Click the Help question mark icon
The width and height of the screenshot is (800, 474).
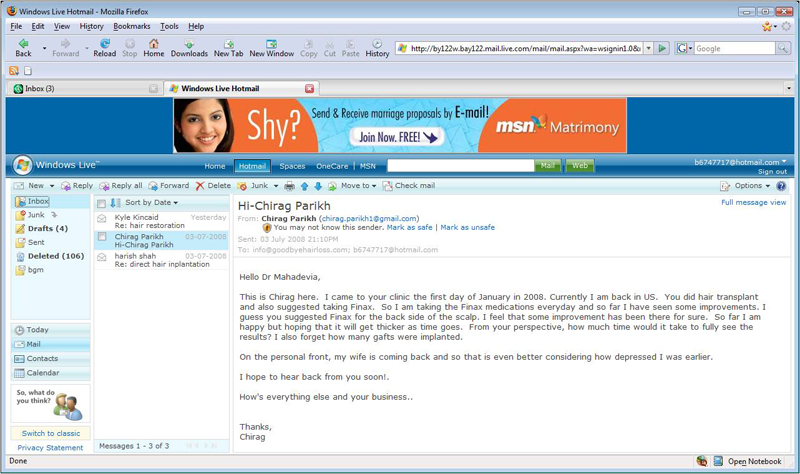(x=781, y=186)
